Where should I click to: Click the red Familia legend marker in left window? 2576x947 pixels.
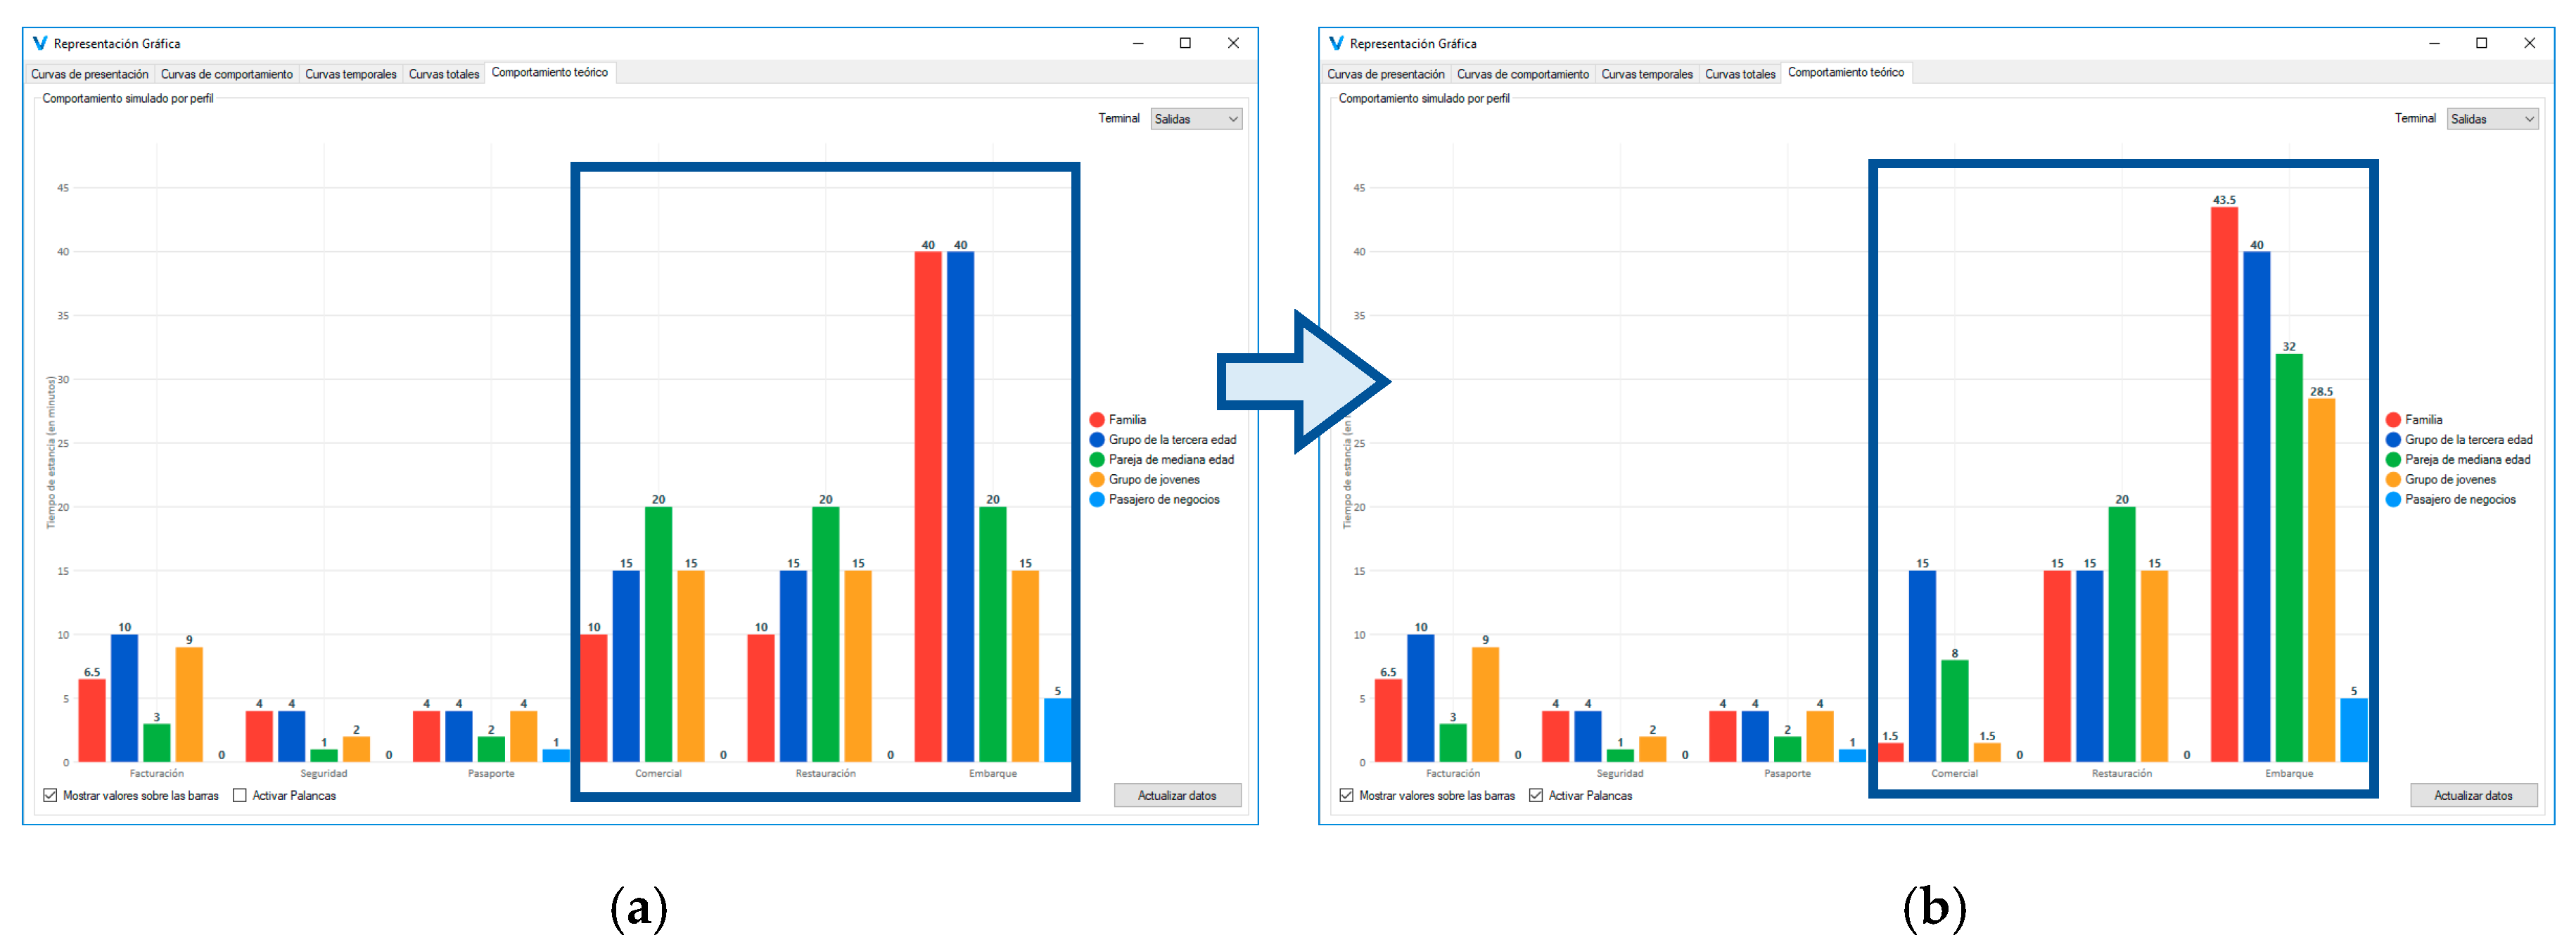(x=1097, y=420)
